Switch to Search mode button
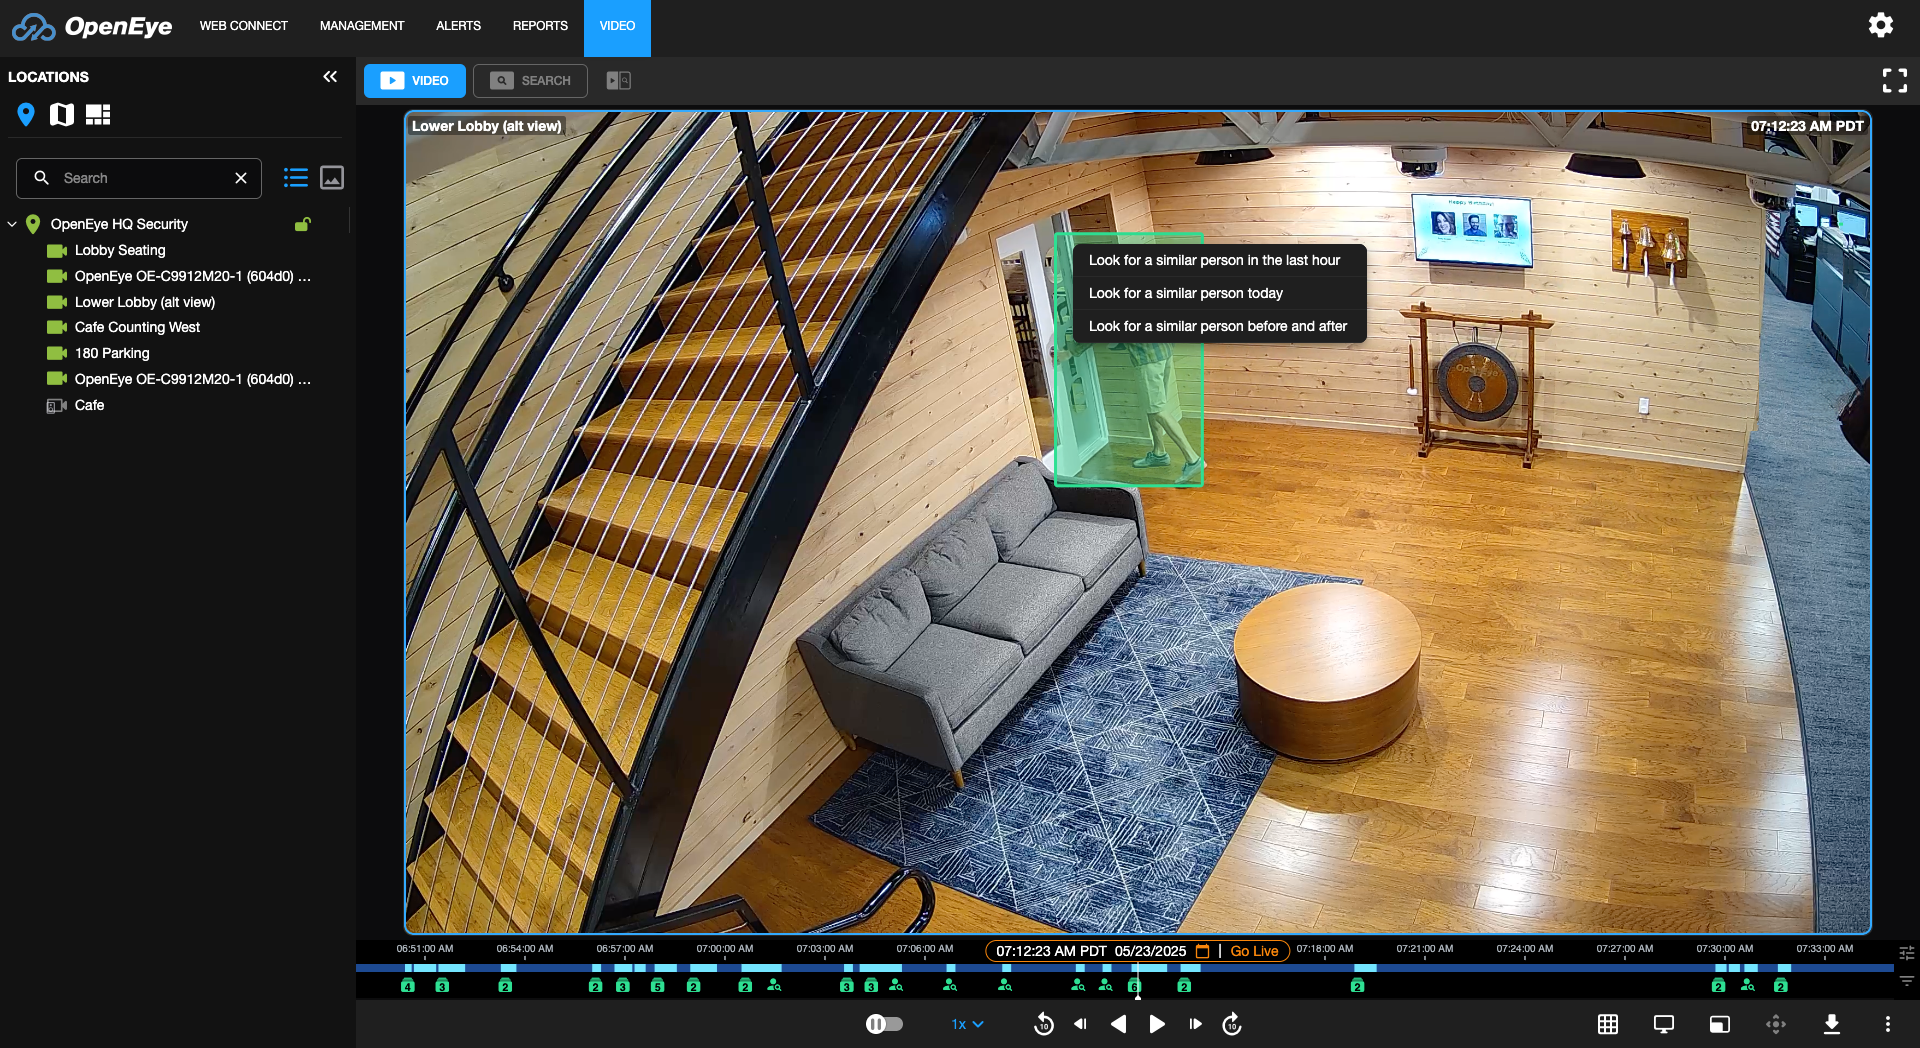1920x1048 pixels. (531, 81)
